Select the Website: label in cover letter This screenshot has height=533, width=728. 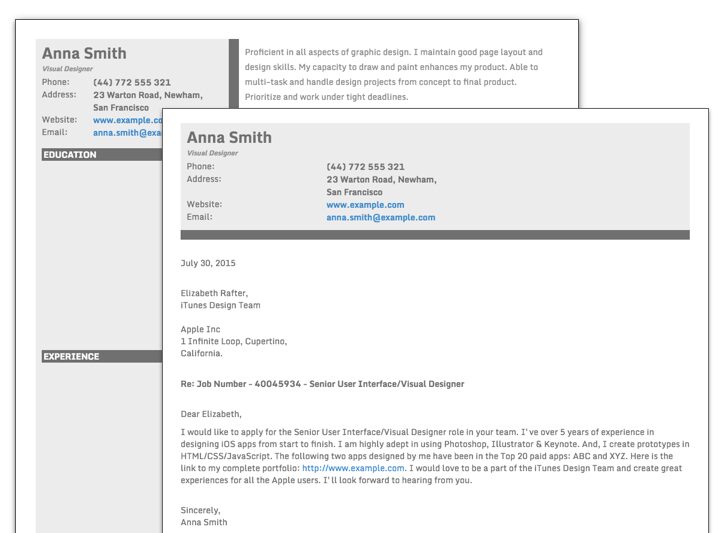pos(204,204)
